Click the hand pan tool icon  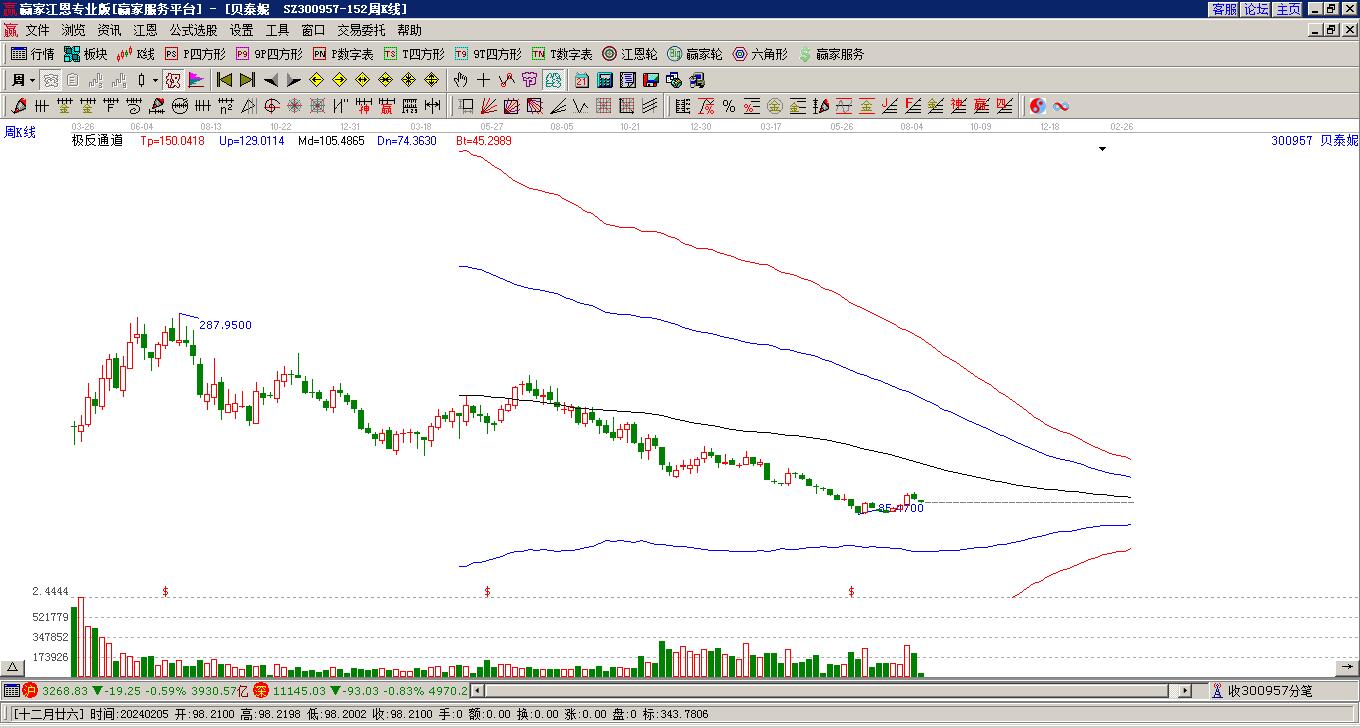coord(460,80)
